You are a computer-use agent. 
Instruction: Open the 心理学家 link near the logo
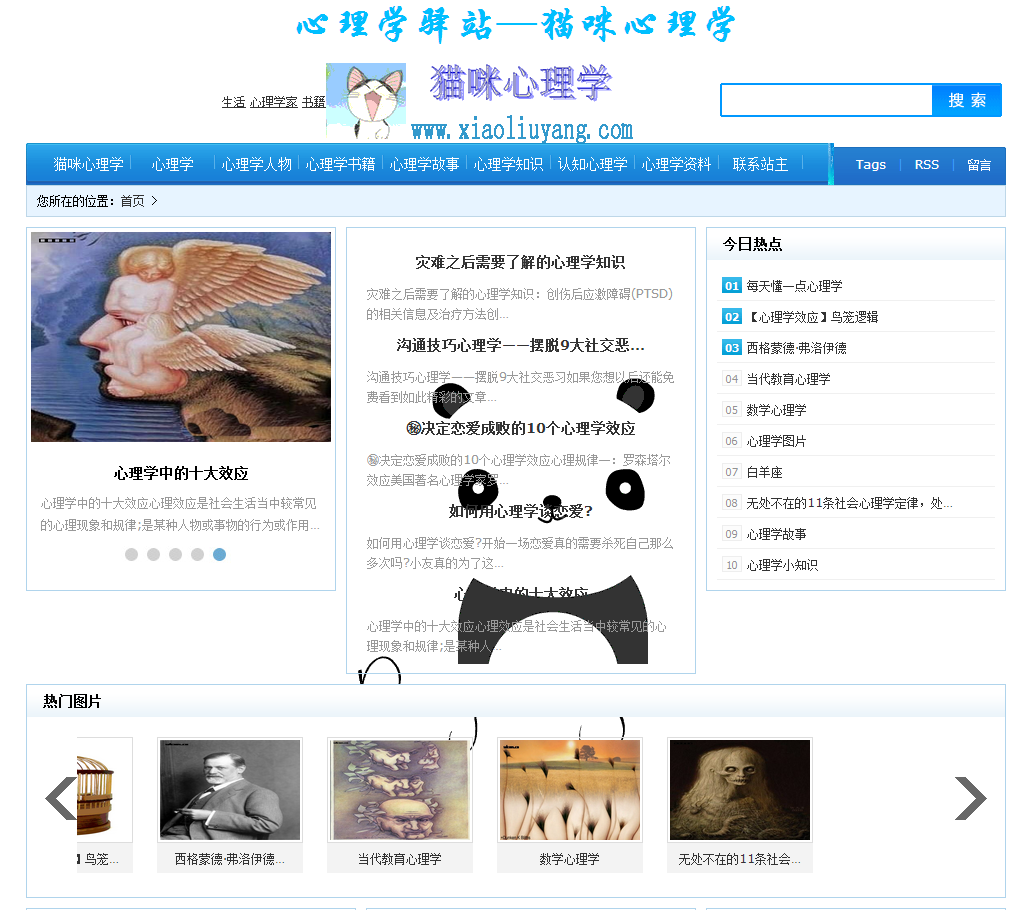tap(274, 102)
